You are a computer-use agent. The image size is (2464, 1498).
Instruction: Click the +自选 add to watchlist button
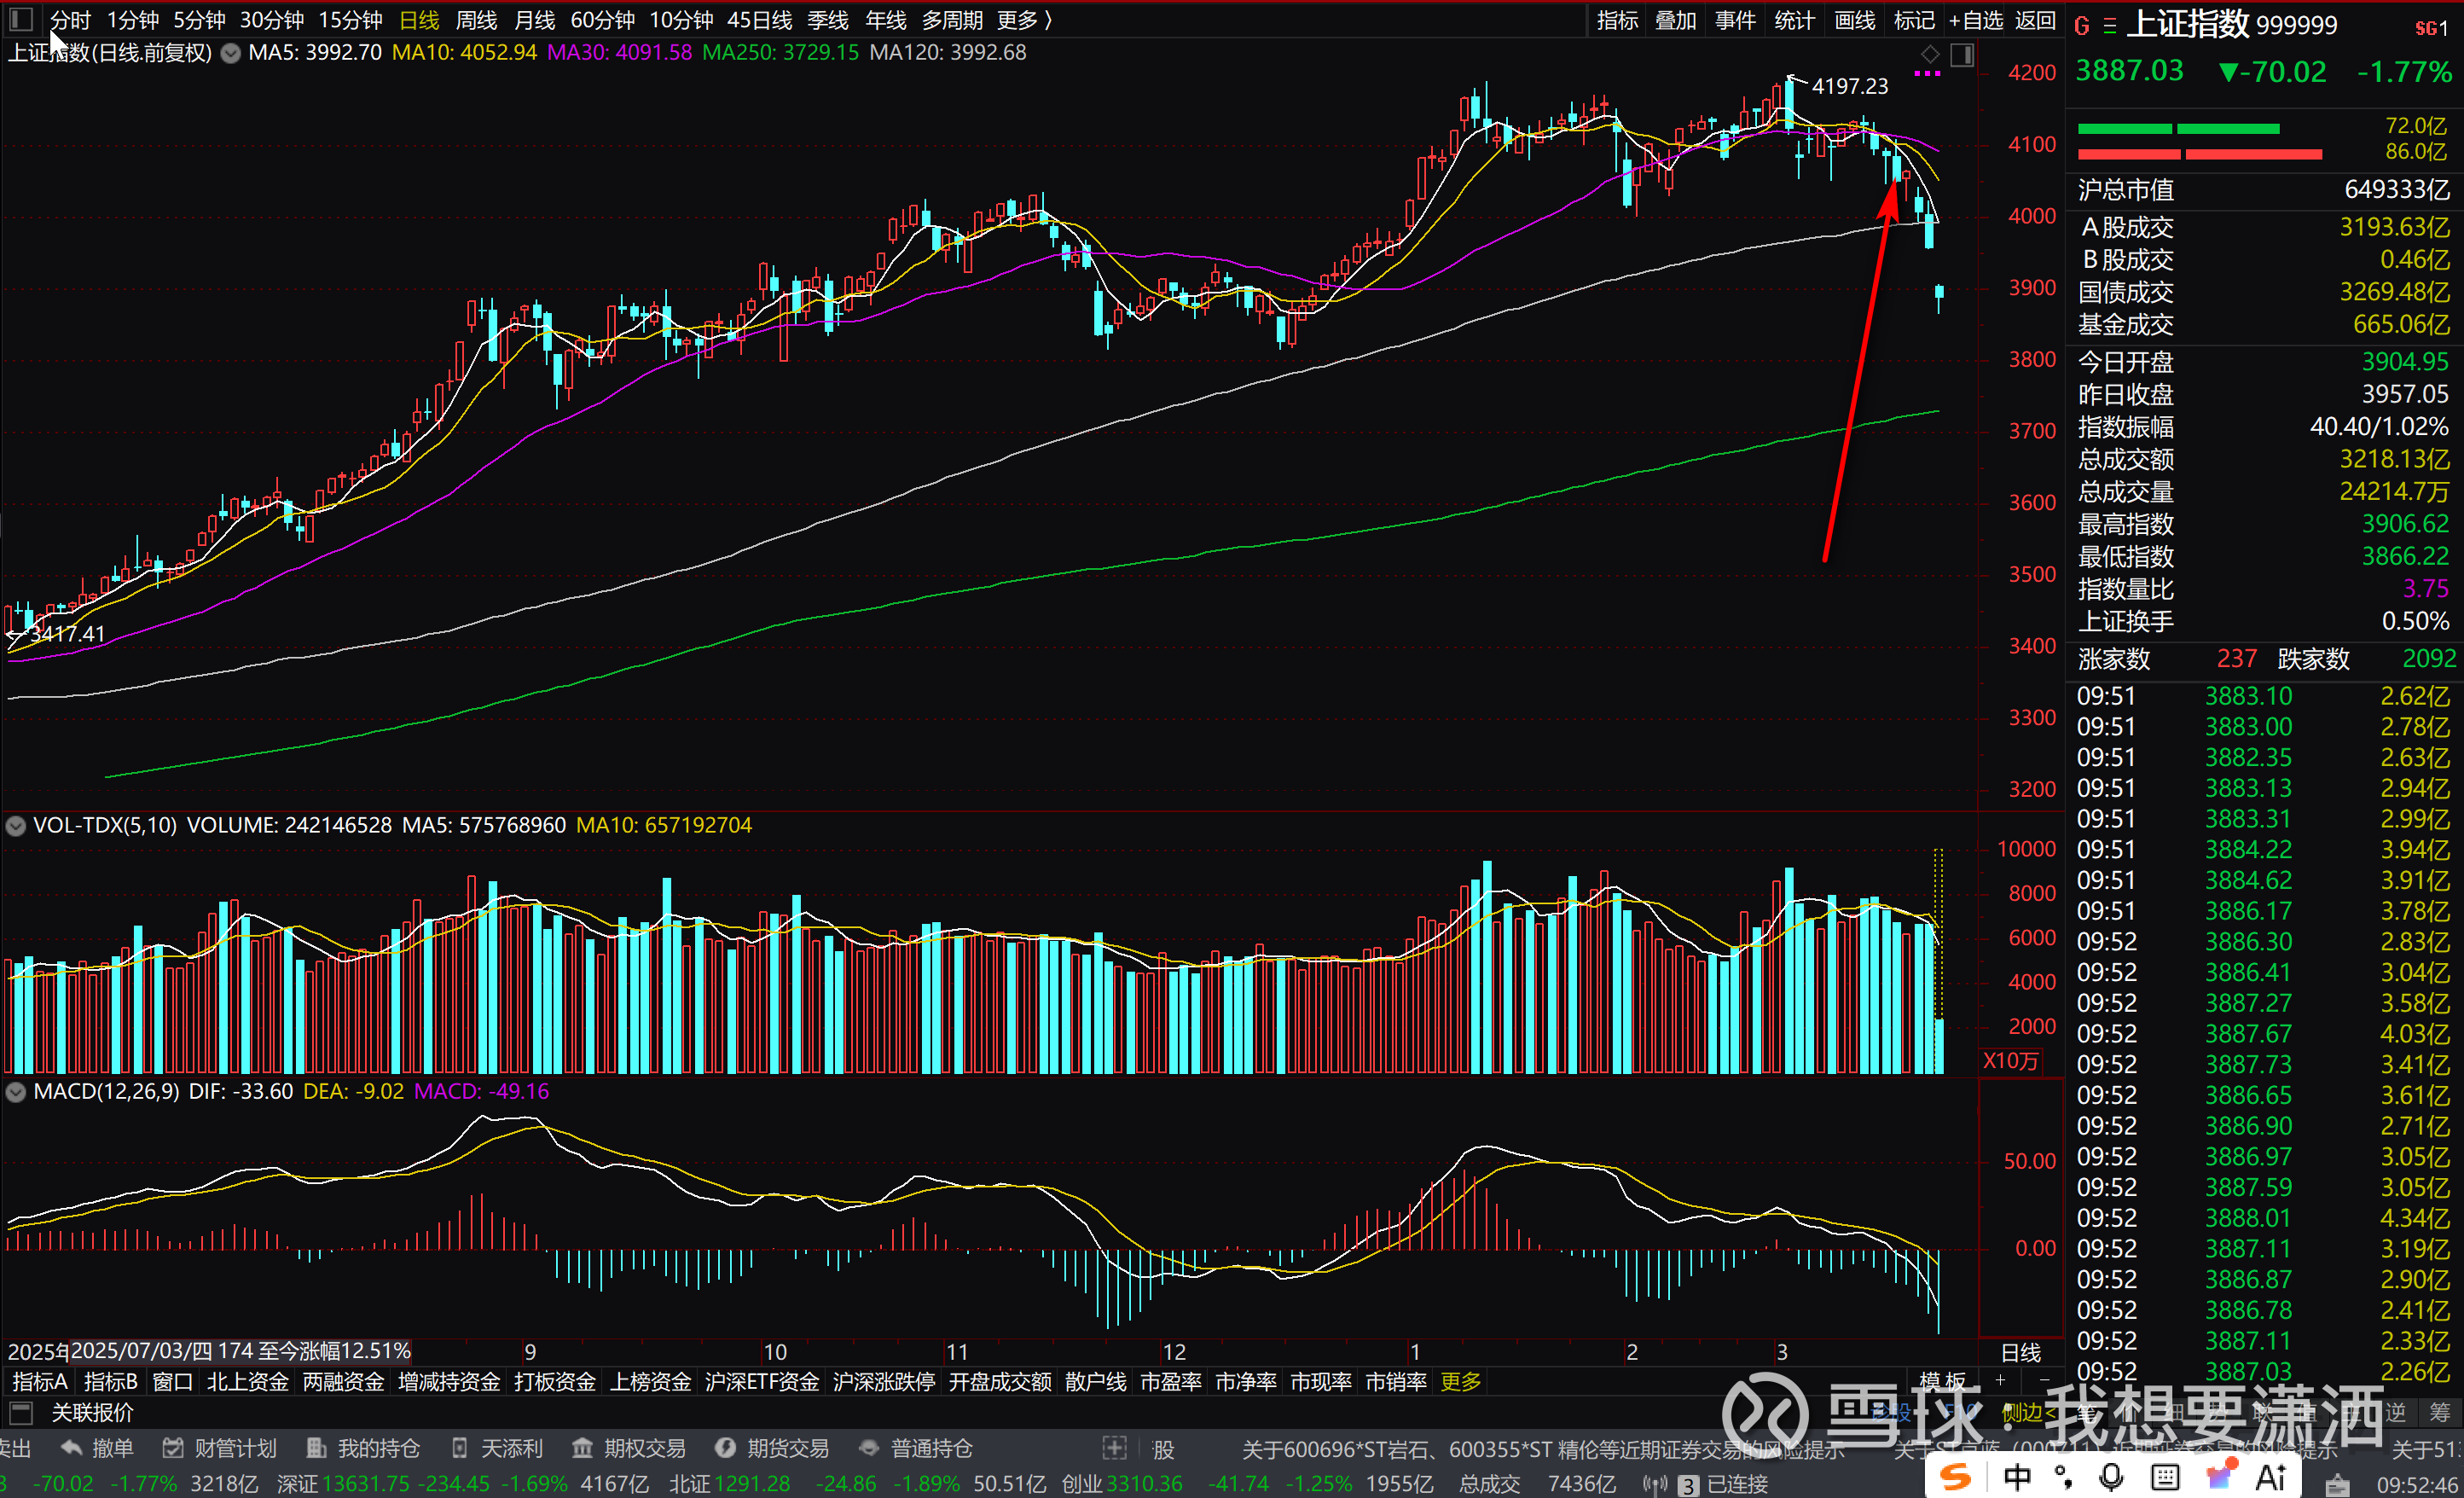tap(1975, 20)
